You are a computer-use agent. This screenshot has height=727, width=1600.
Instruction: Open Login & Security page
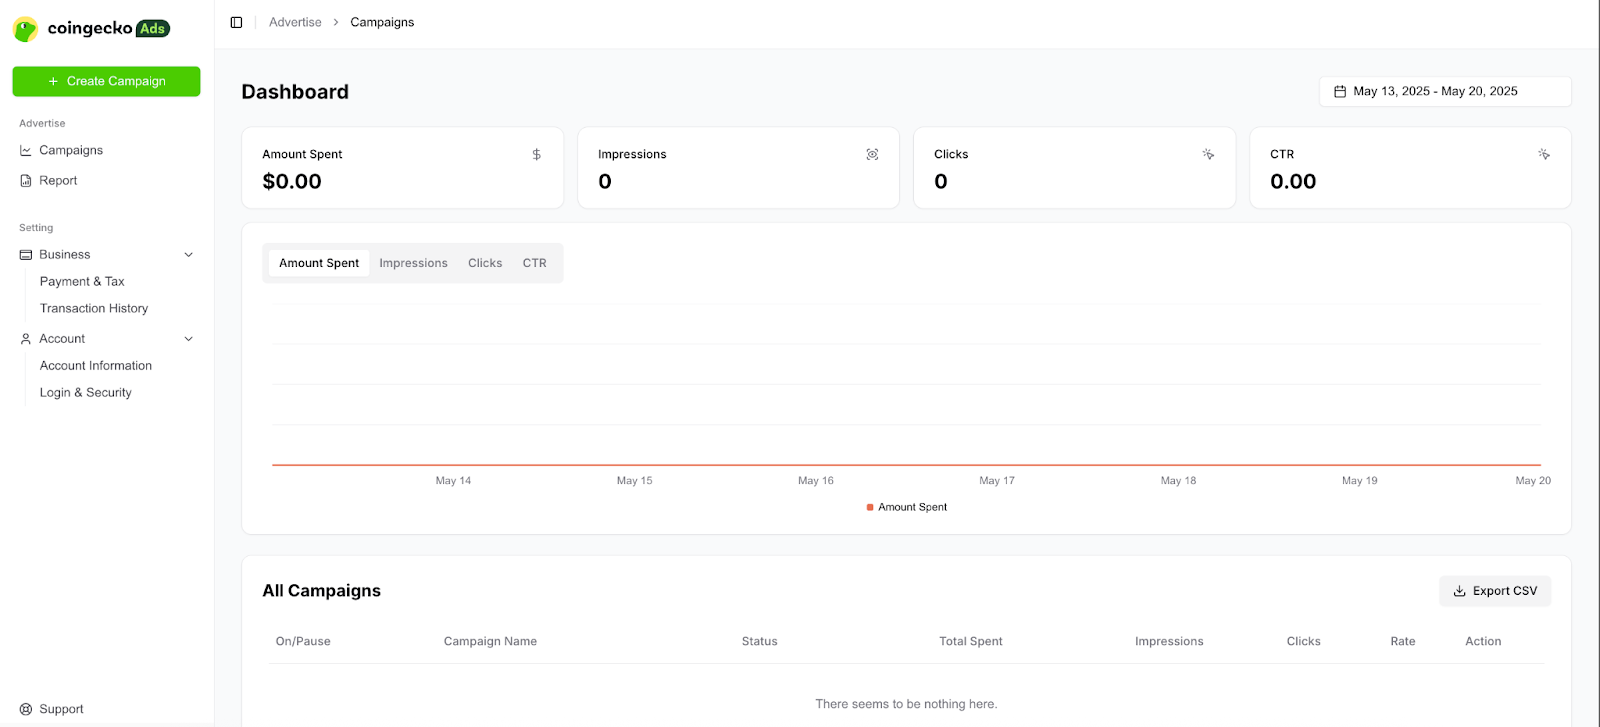(86, 393)
